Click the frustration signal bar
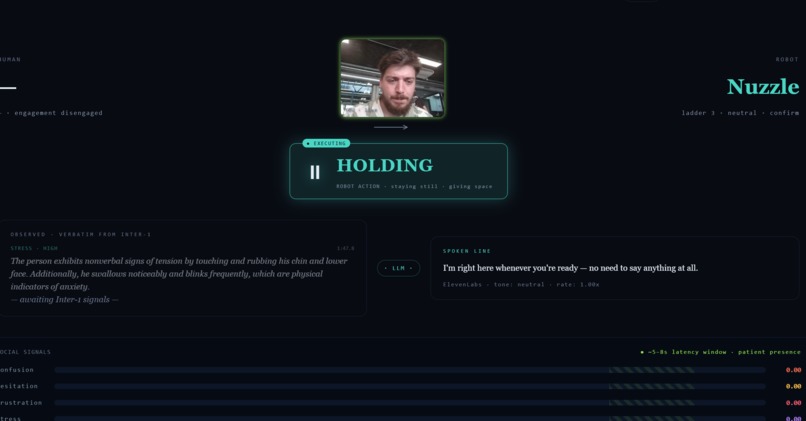 pyautogui.click(x=410, y=403)
